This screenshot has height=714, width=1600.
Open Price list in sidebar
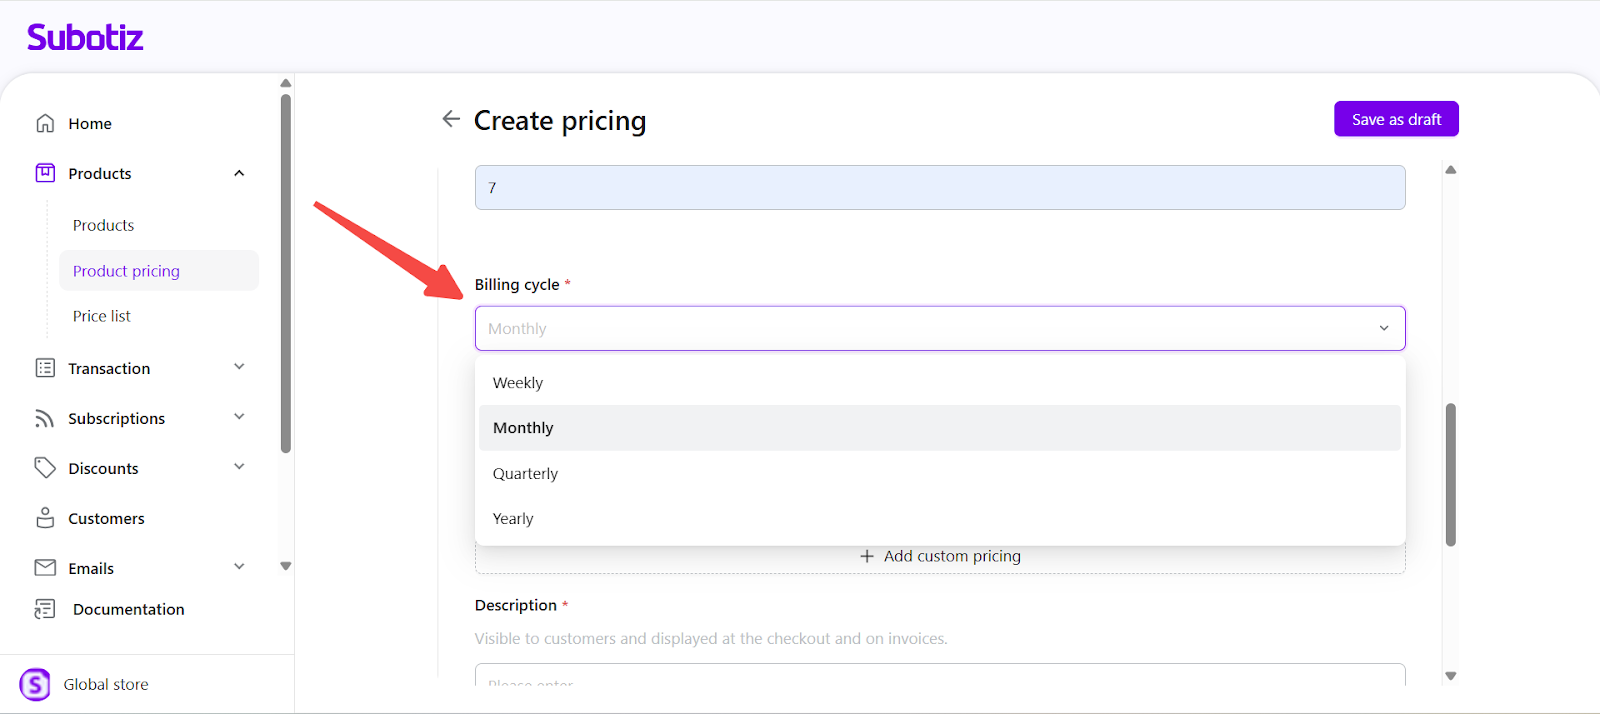click(x=102, y=316)
